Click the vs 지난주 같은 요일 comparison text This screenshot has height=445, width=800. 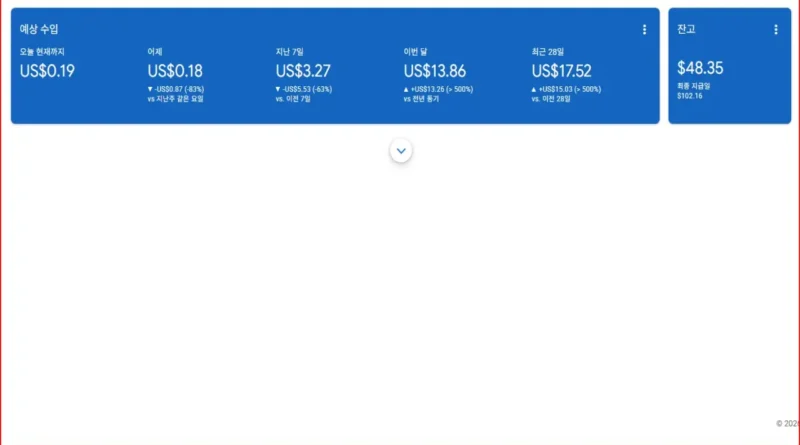coord(176,98)
